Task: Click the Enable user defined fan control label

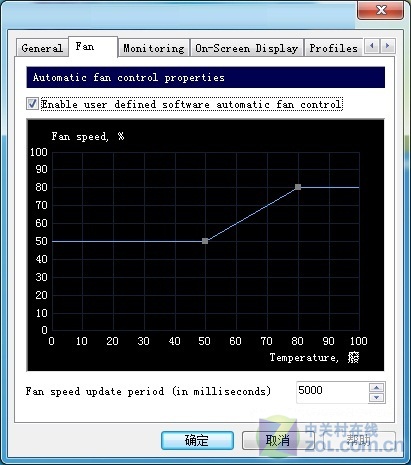Action: [192, 104]
